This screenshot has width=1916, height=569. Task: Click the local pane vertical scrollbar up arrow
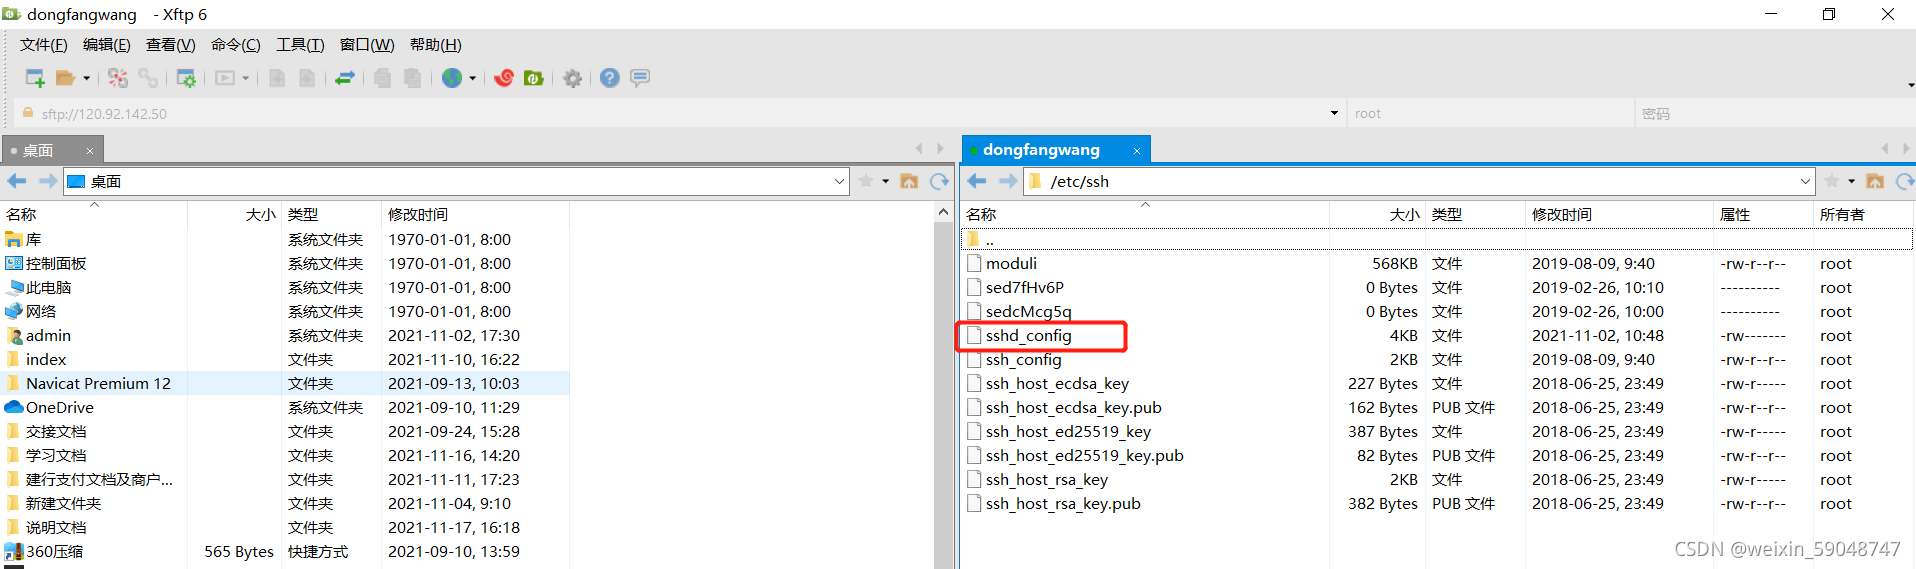coord(943,212)
